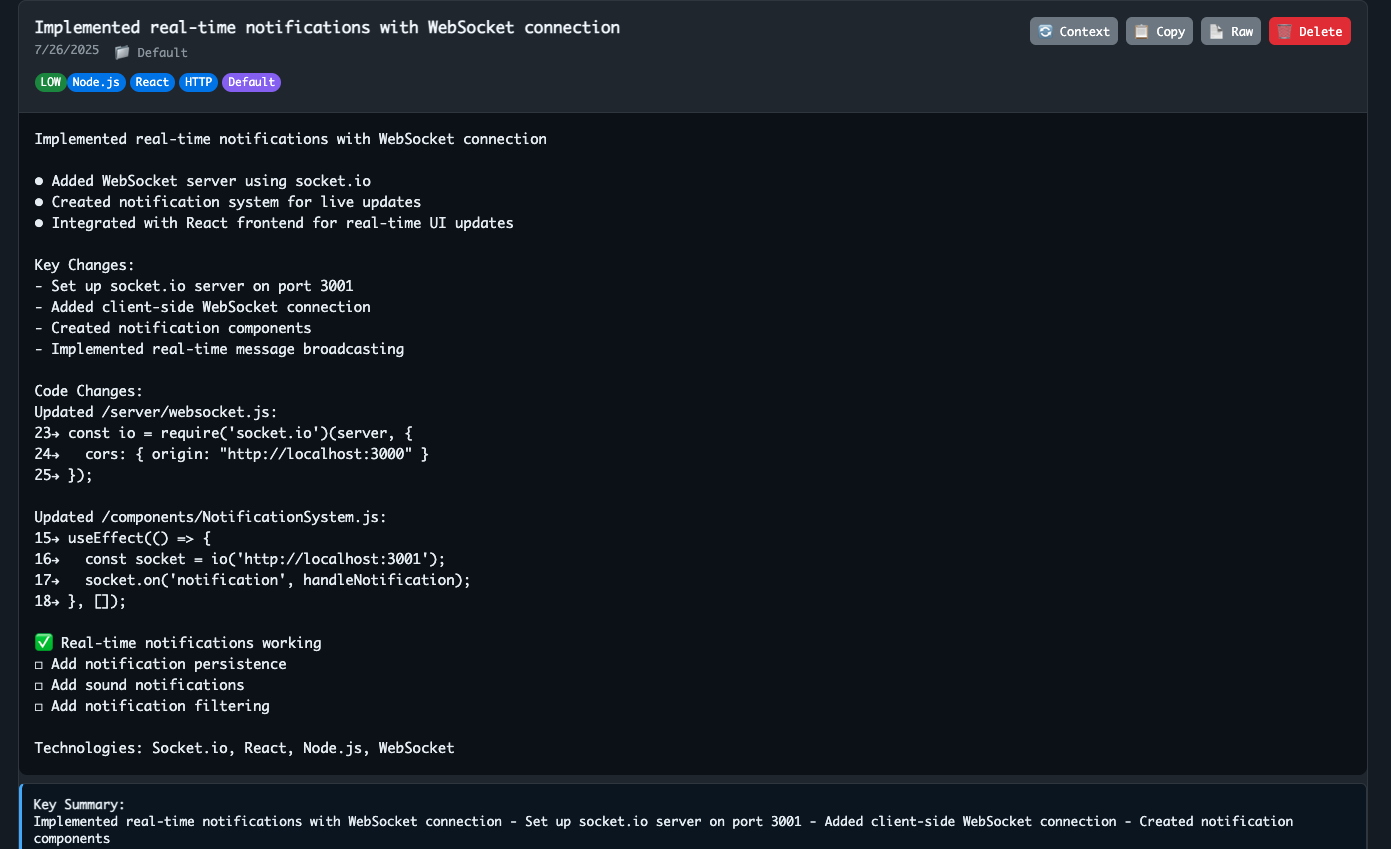
Task: Click the 'Technologies:' line
Action: pos(244,748)
